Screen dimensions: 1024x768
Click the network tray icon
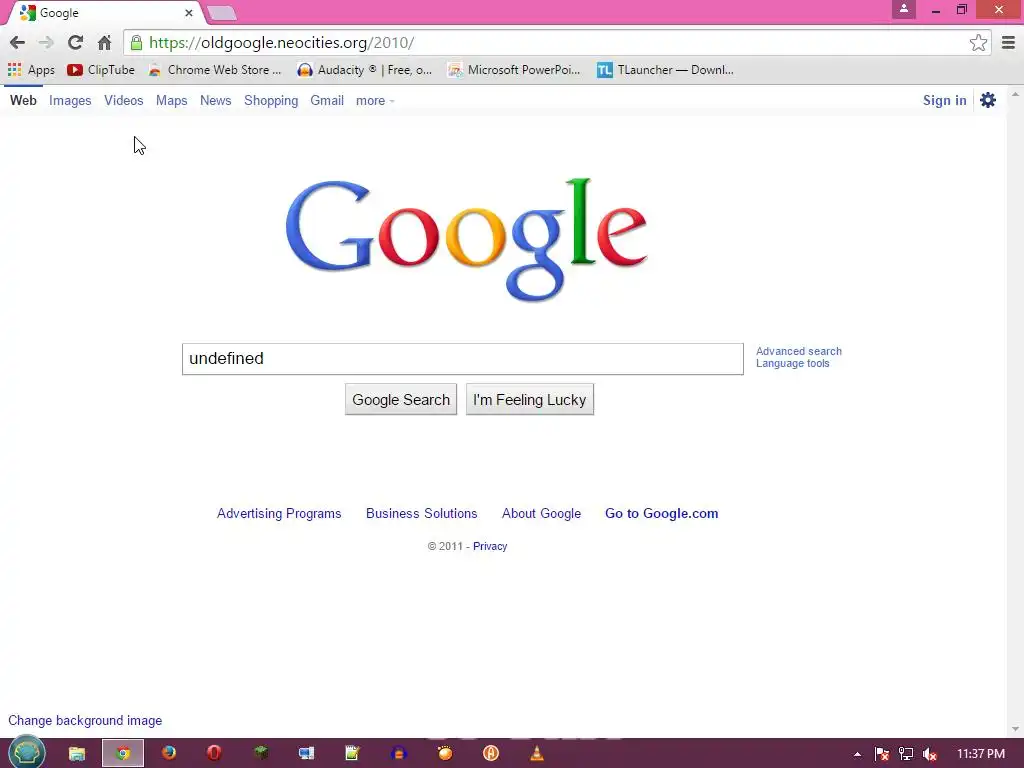(x=906, y=754)
